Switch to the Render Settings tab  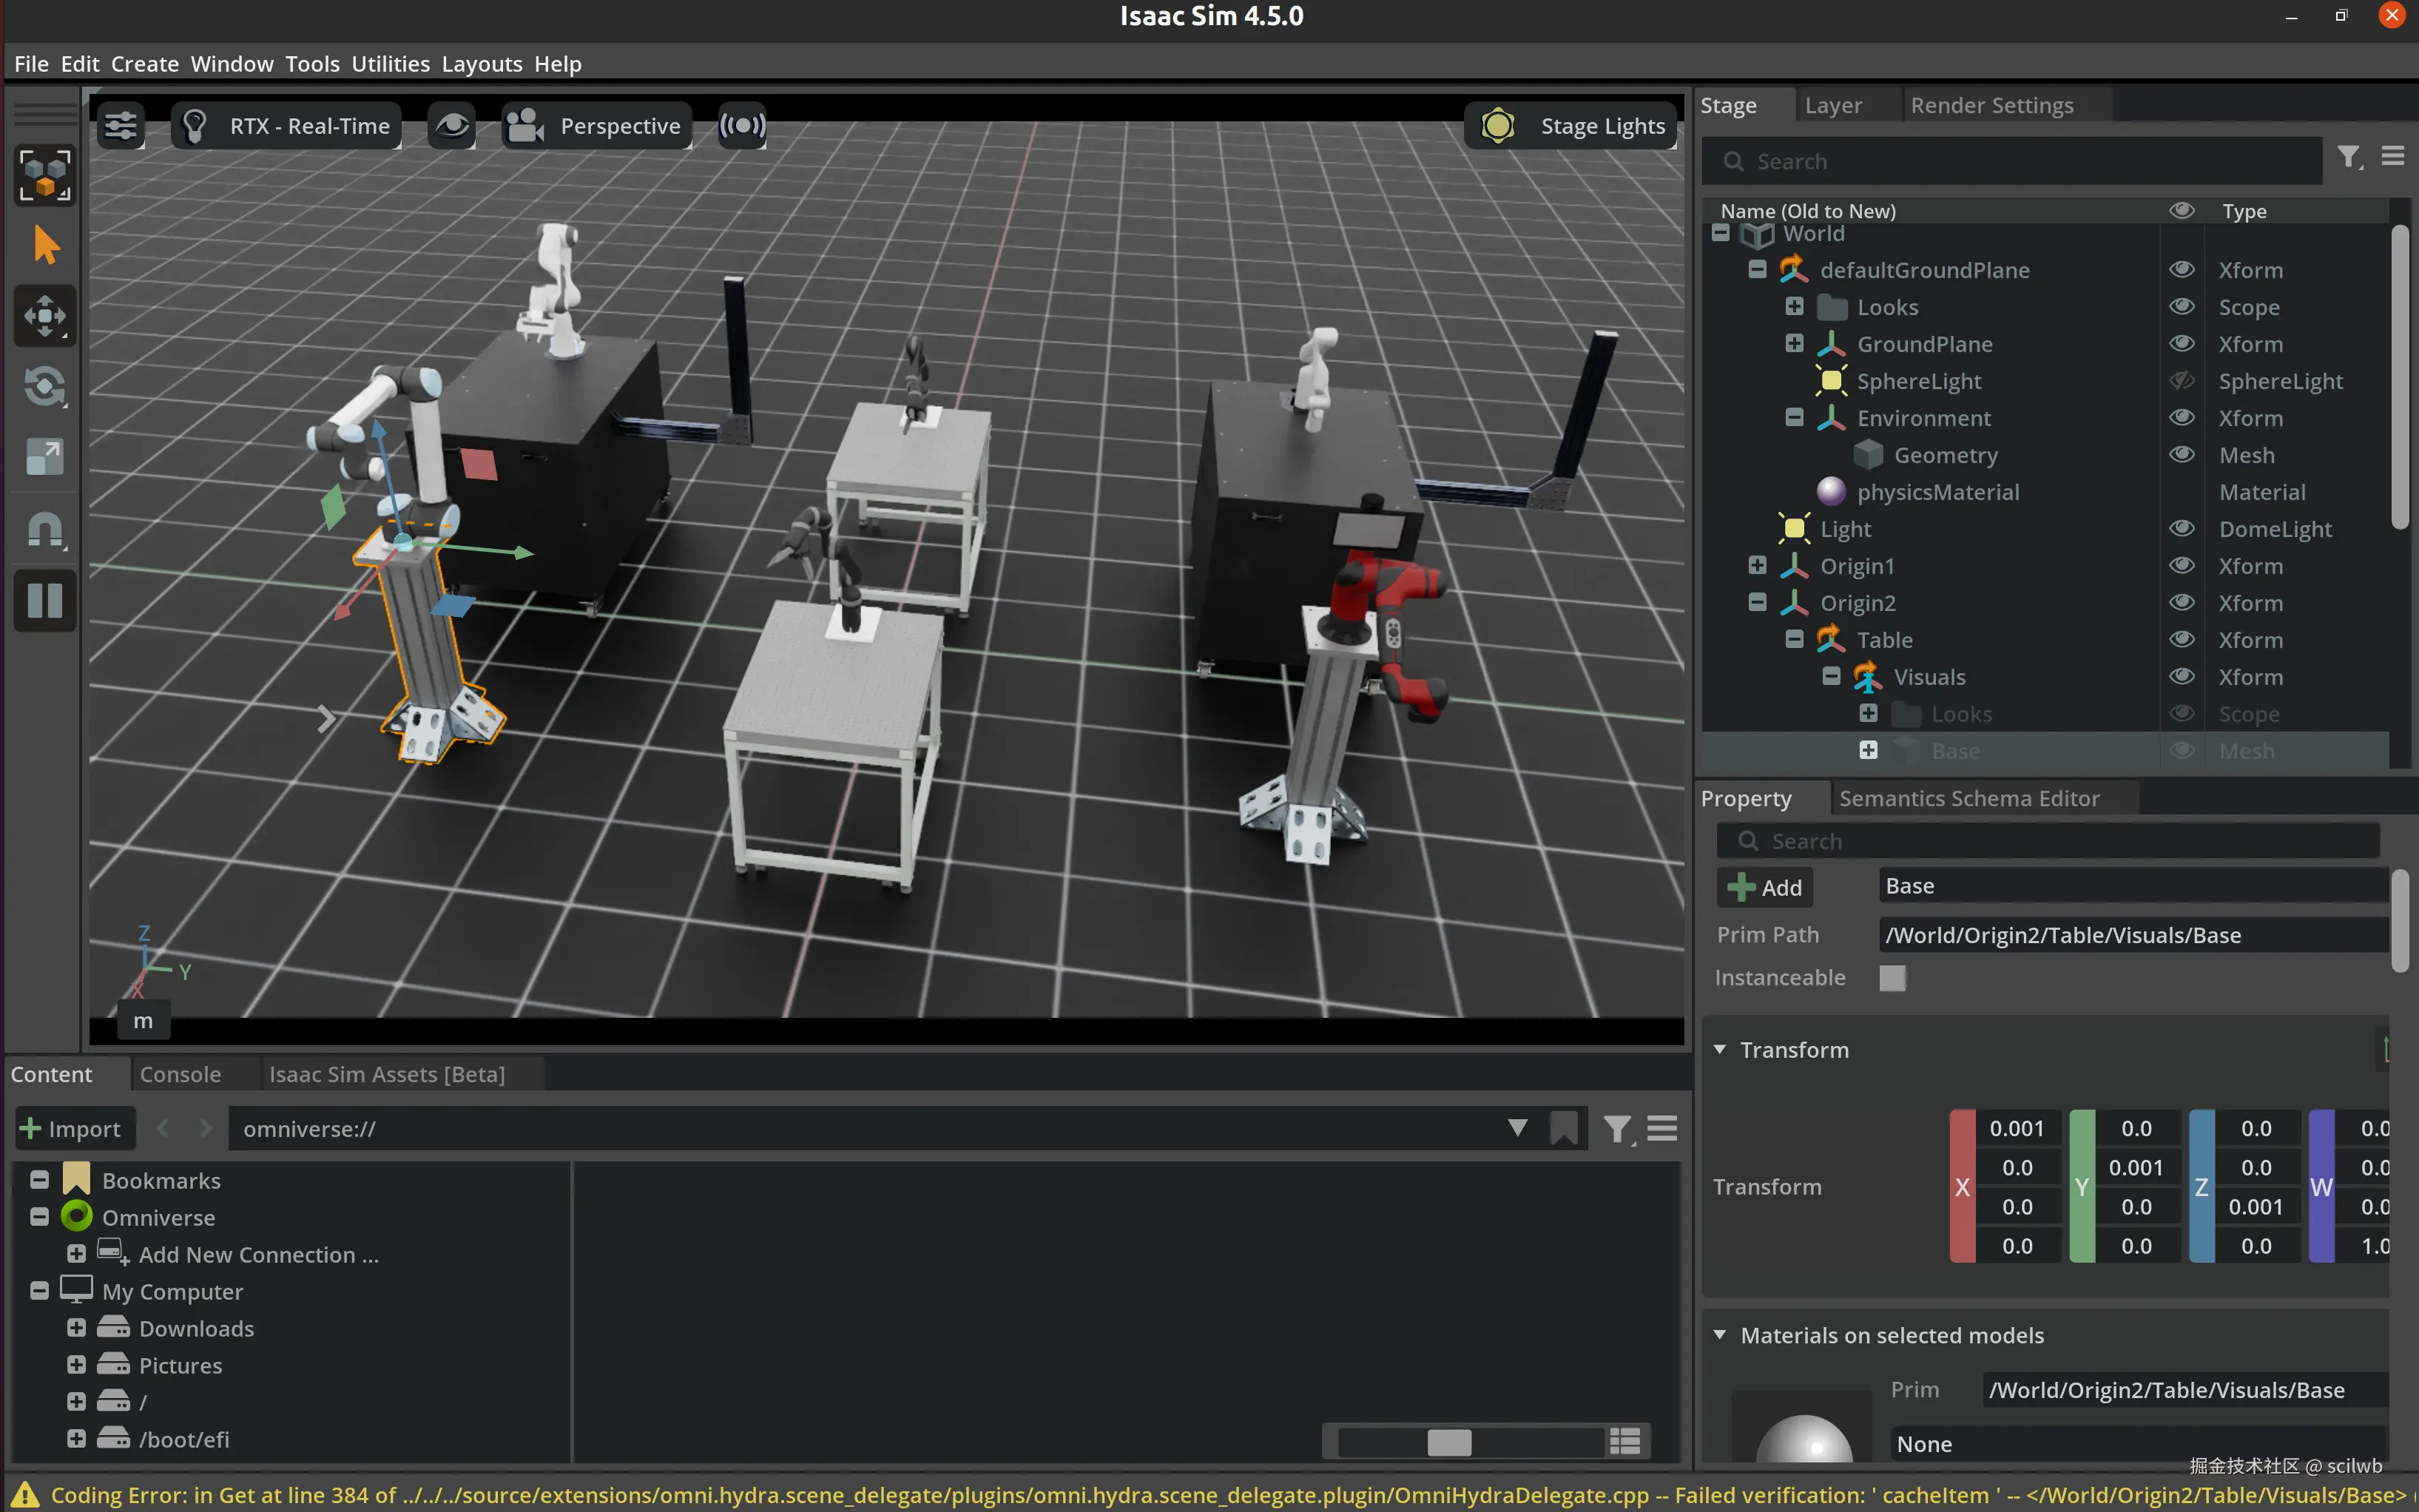[1991, 105]
